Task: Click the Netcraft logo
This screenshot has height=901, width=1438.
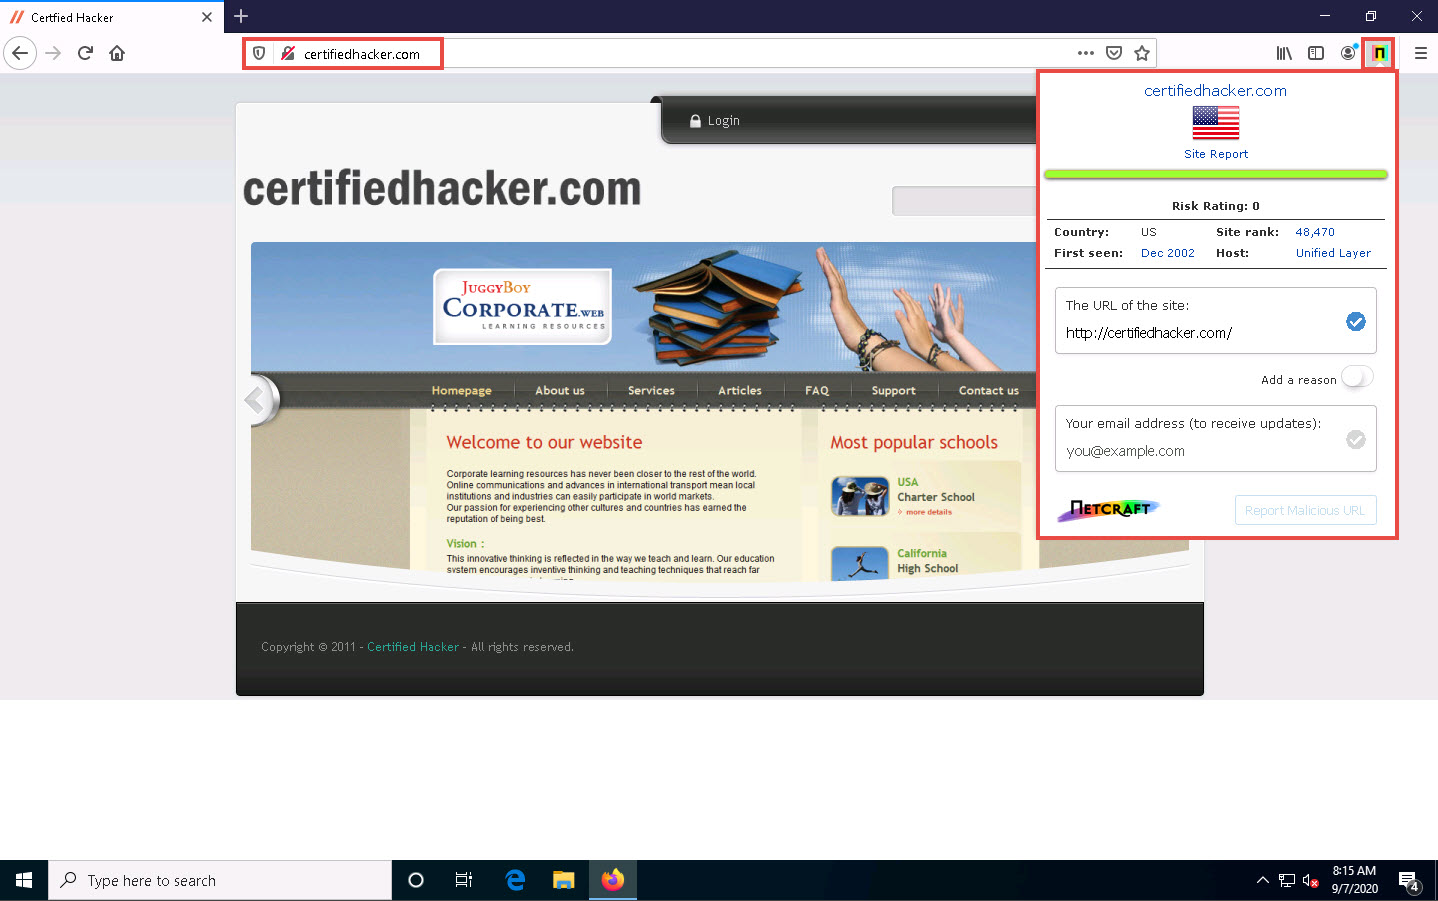Action: pos(1109,509)
